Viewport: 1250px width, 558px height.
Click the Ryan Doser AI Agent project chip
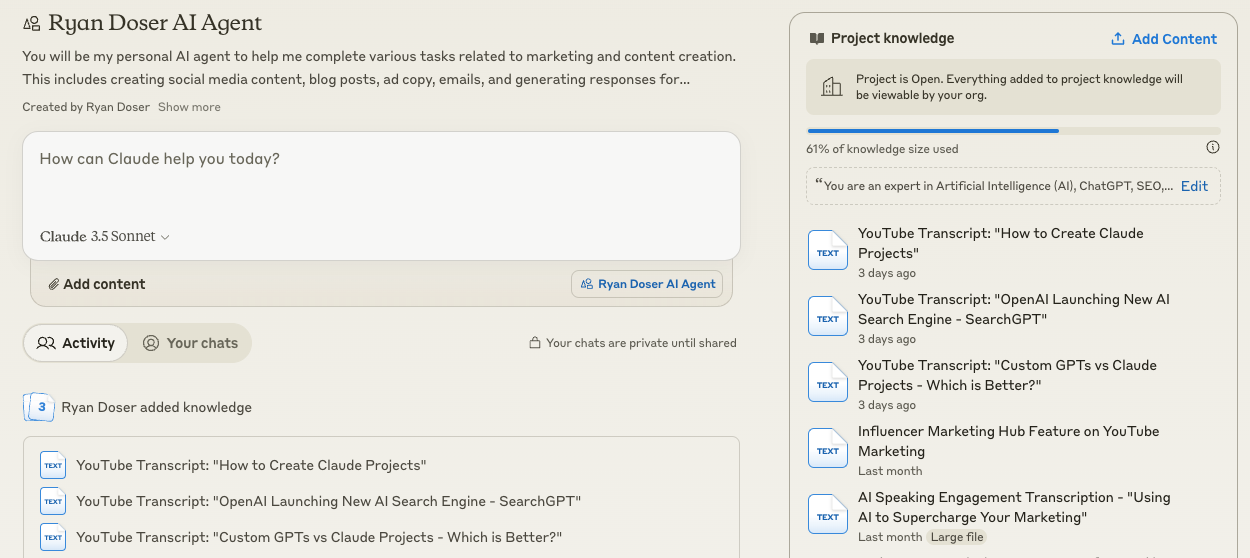click(x=647, y=284)
